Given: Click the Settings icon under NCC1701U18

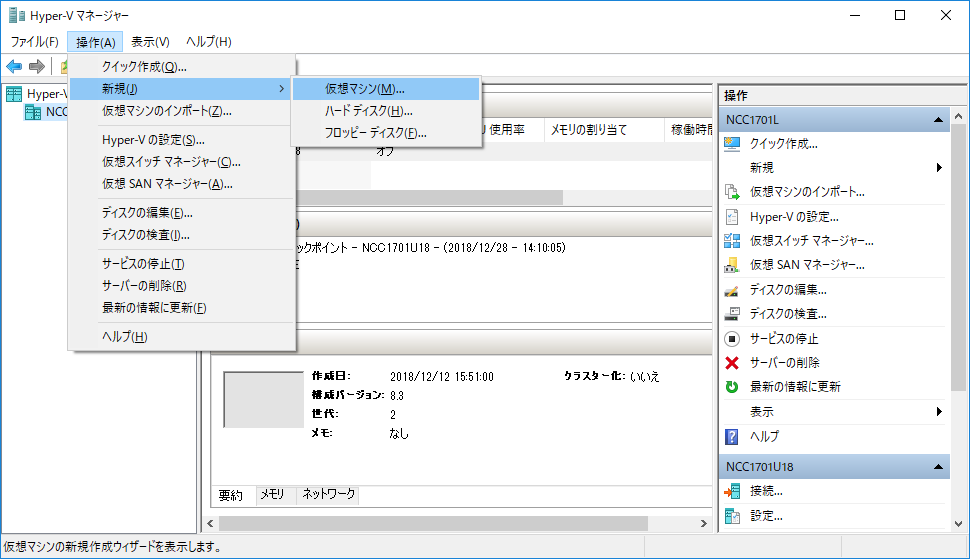Looking at the screenshot, I should click(732, 515).
